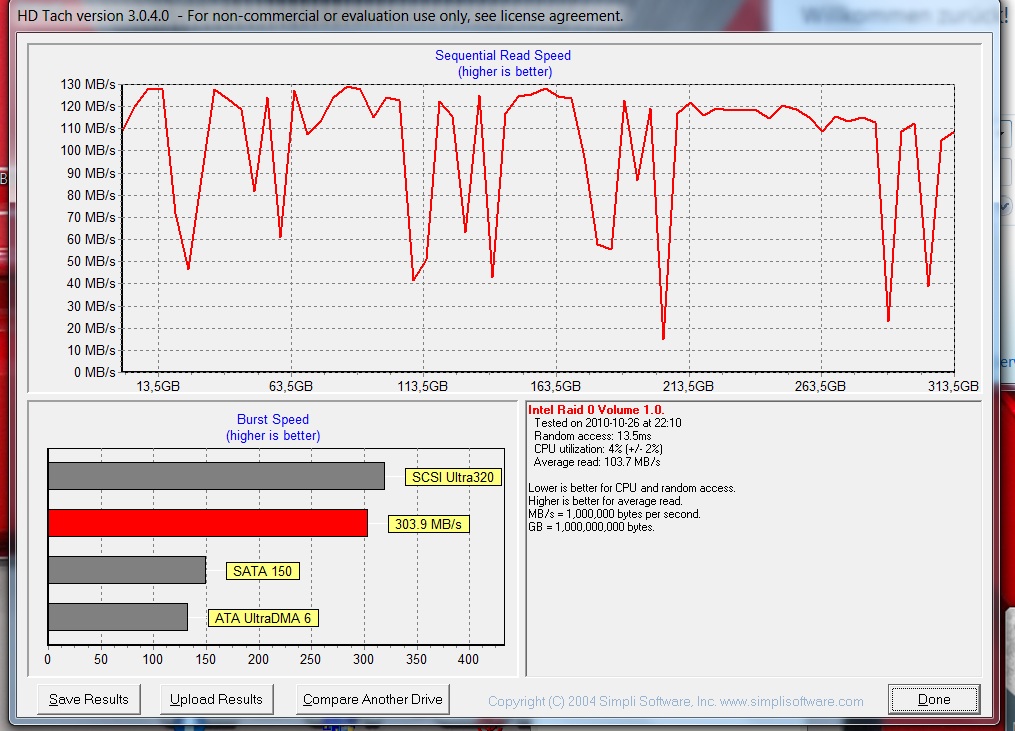Open Compare Another Drive
The image size is (1015, 731).
click(373, 699)
